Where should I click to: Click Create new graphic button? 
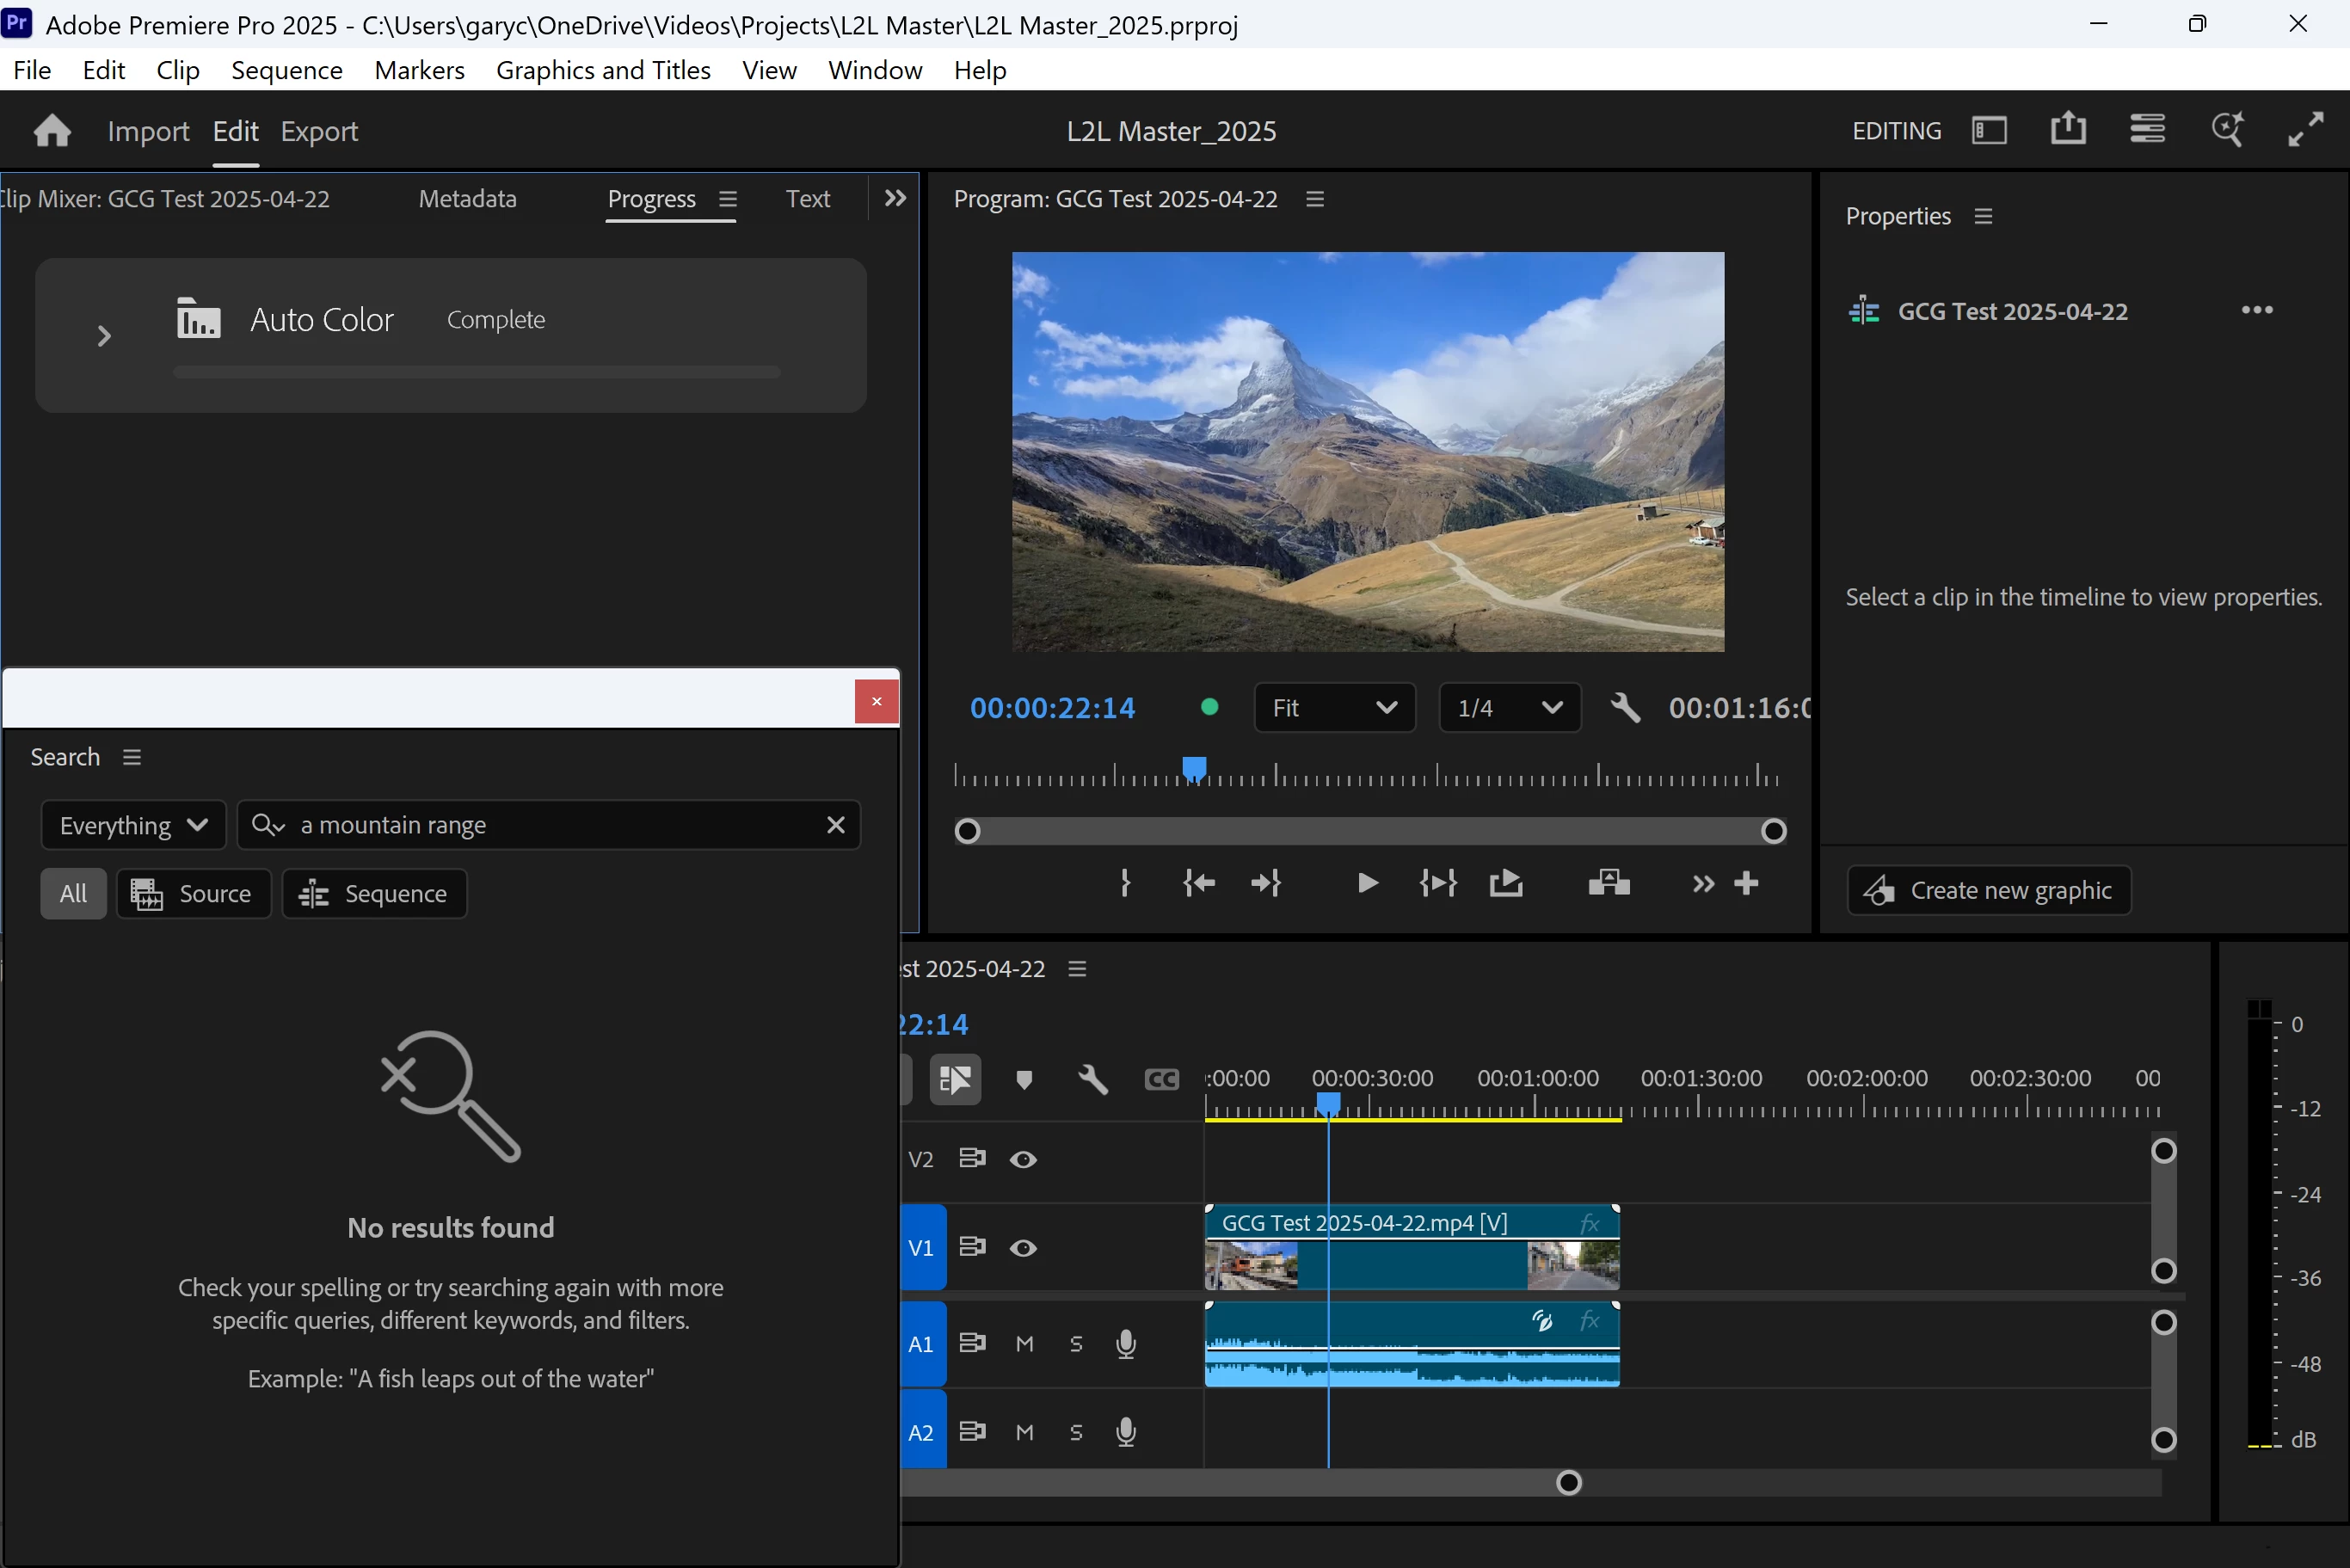[x=1988, y=890]
